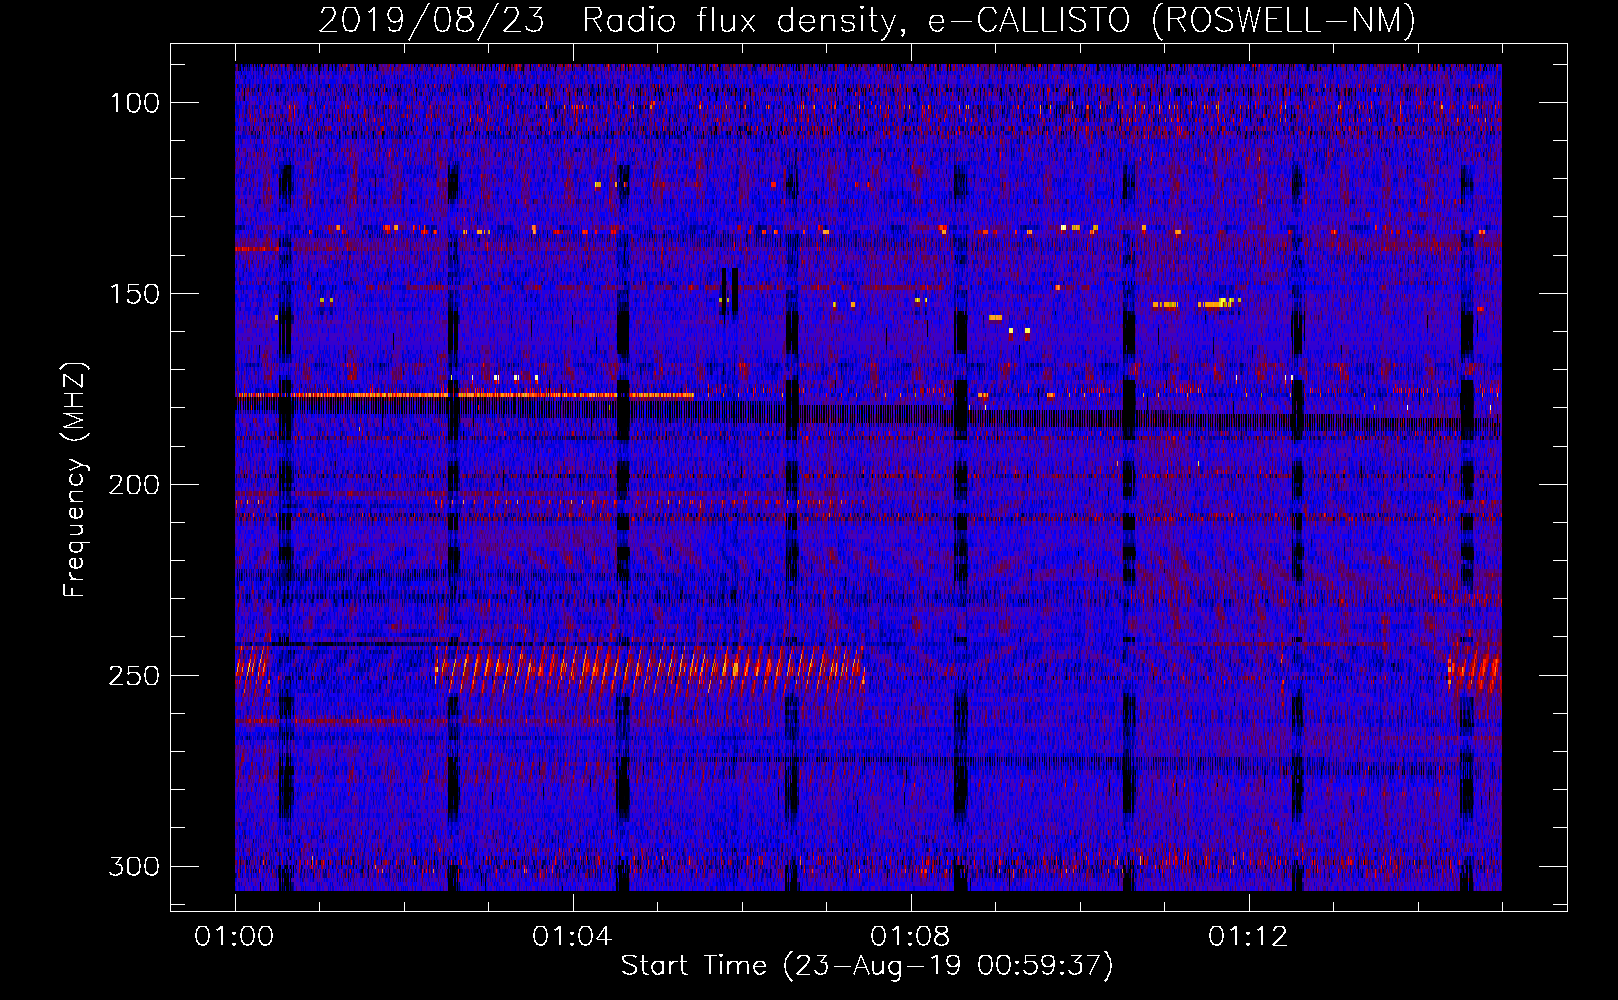Click the date 2019/08/23 in the title
This screenshot has height=1000, width=1618.
pos(432,20)
